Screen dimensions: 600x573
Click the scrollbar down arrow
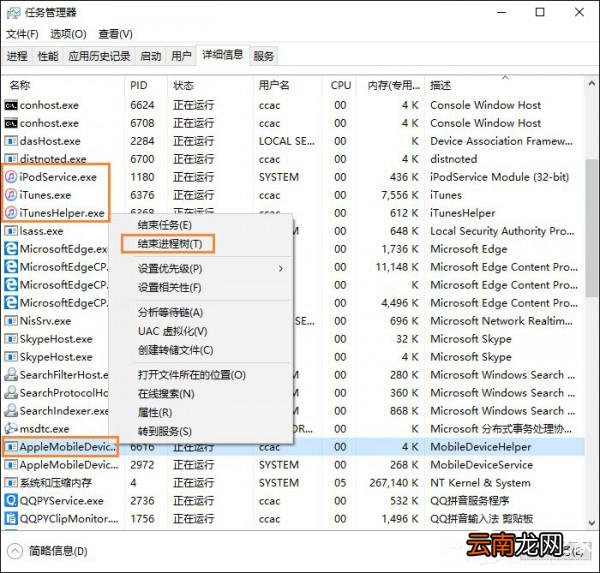tap(592, 523)
